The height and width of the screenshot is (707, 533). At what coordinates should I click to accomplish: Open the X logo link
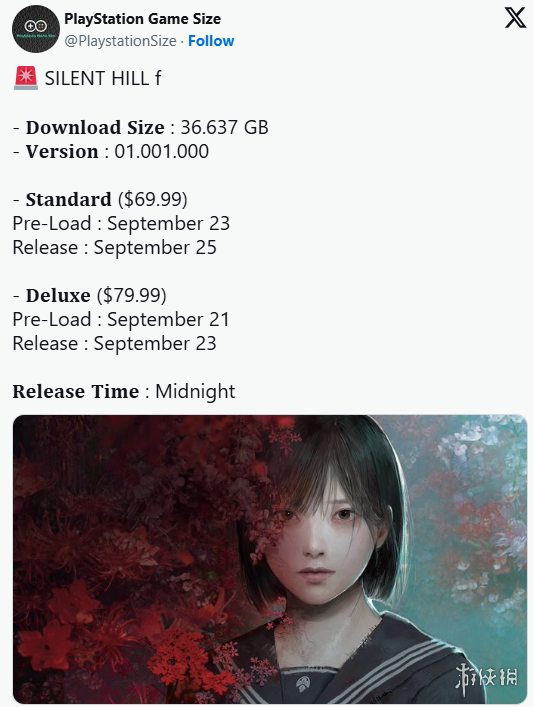[x=515, y=18]
